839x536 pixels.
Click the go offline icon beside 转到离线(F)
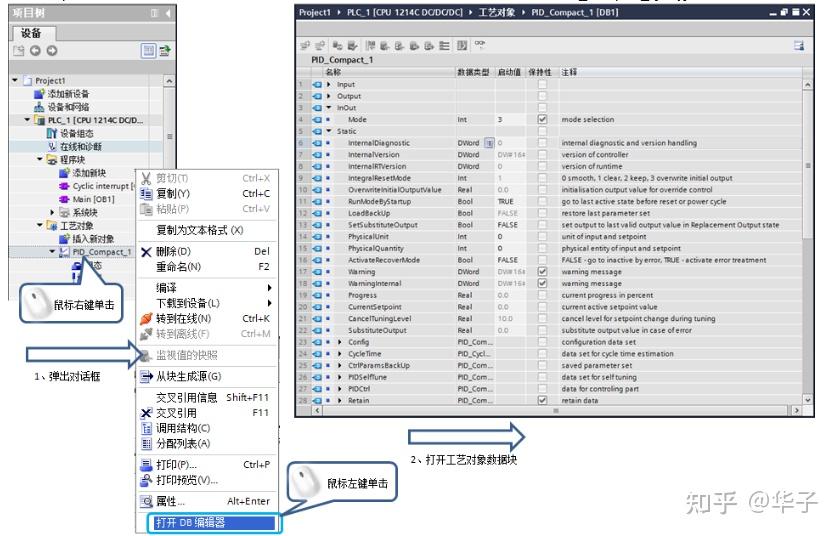(146, 334)
